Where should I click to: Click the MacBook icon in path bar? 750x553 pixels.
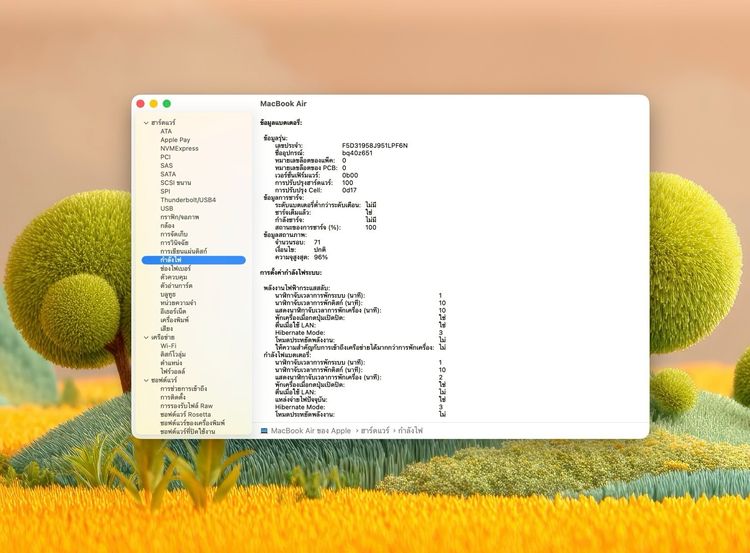[x=264, y=430]
